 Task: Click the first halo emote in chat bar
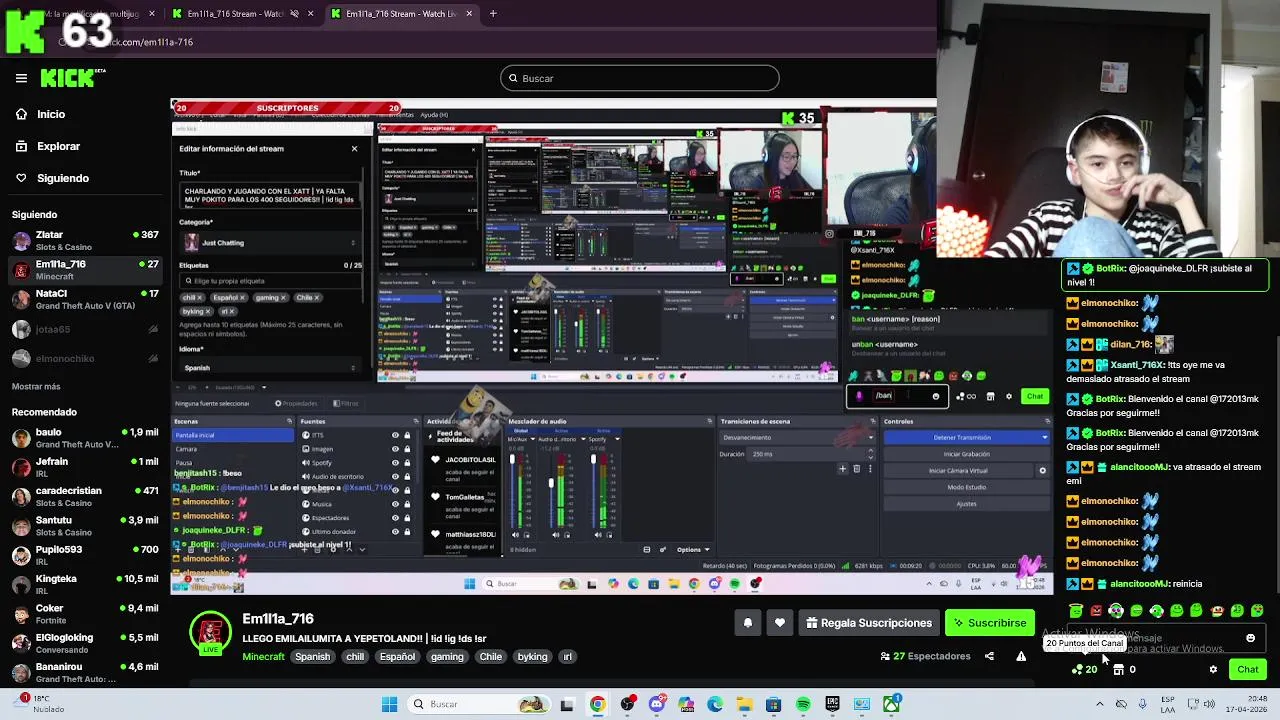1076,611
